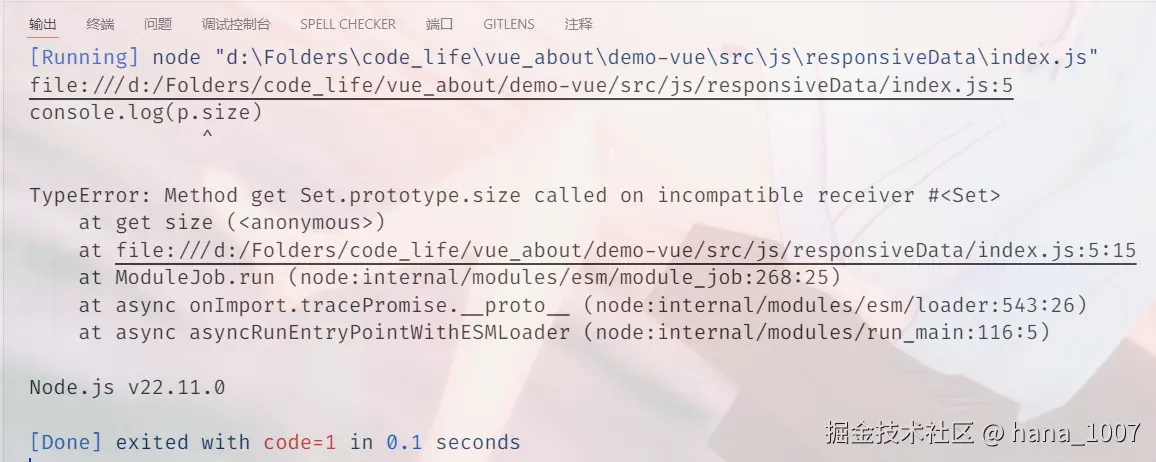The height and width of the screenshot is (462, 1156).
Task: Open the GITLENS tab
Action: tap(508, 24)
